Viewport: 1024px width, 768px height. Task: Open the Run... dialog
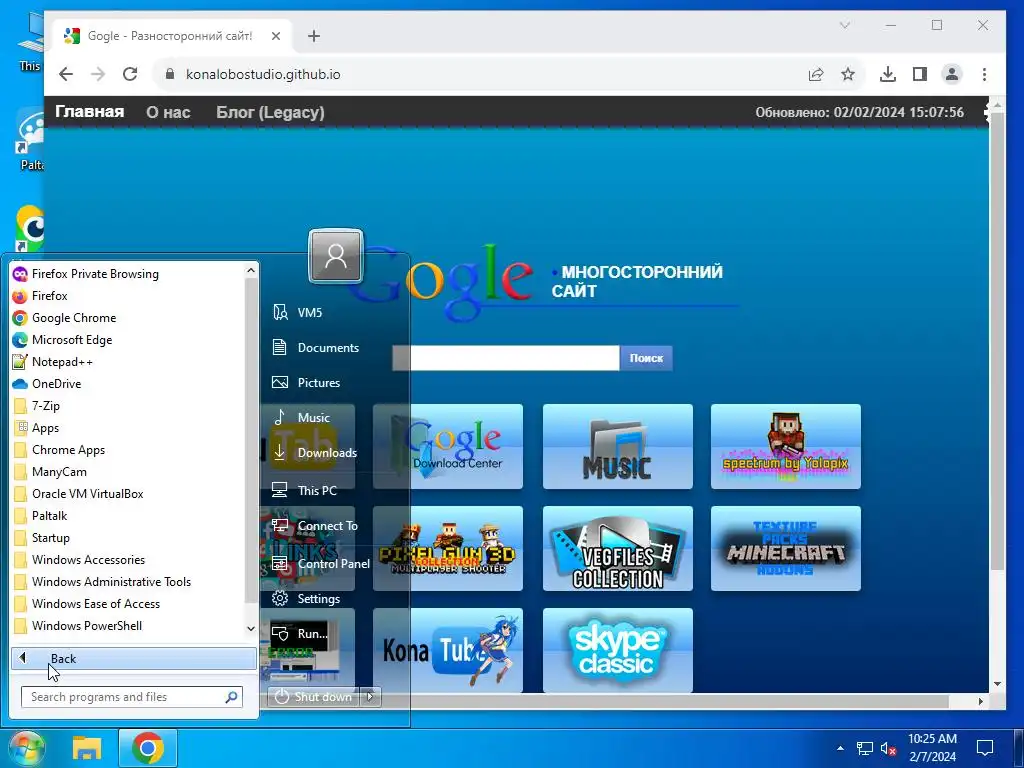click(300, 633)
